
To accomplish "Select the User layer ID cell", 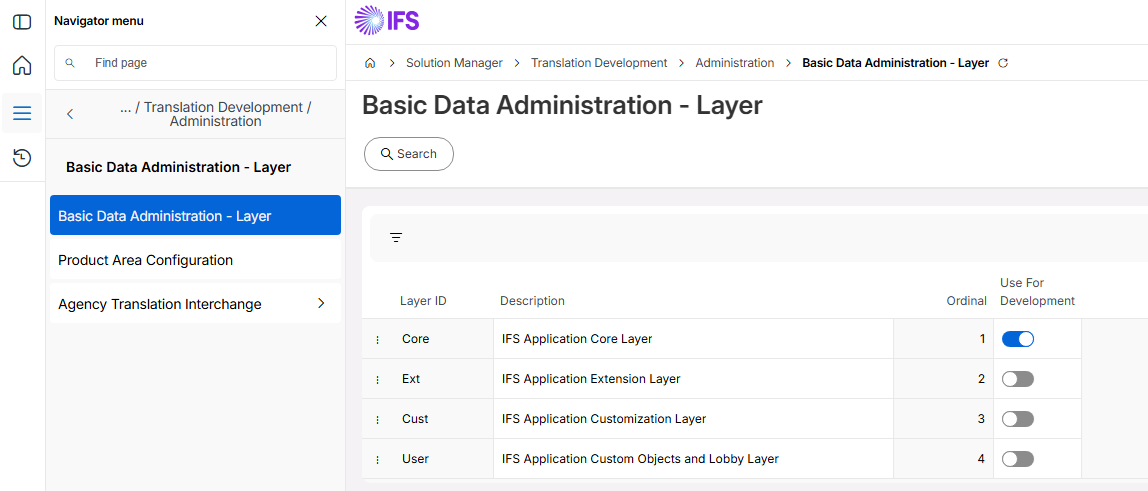I will tap(415, 459).
